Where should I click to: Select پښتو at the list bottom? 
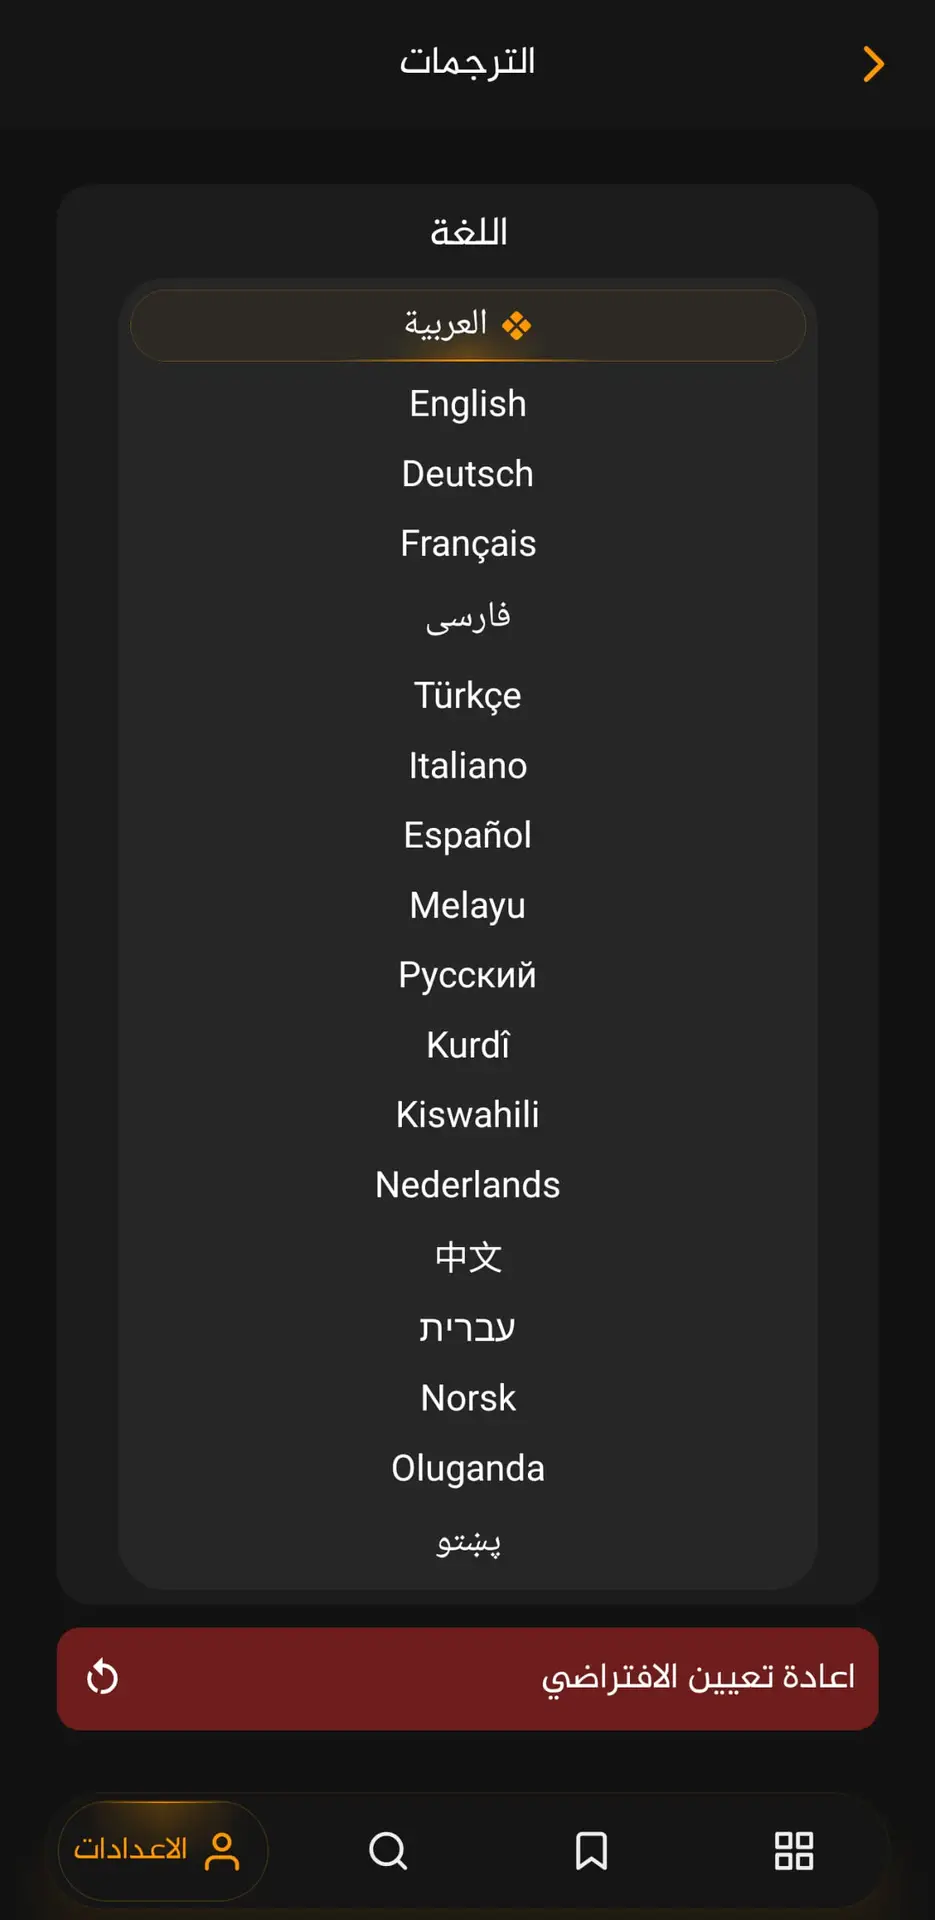(467, 1542)
